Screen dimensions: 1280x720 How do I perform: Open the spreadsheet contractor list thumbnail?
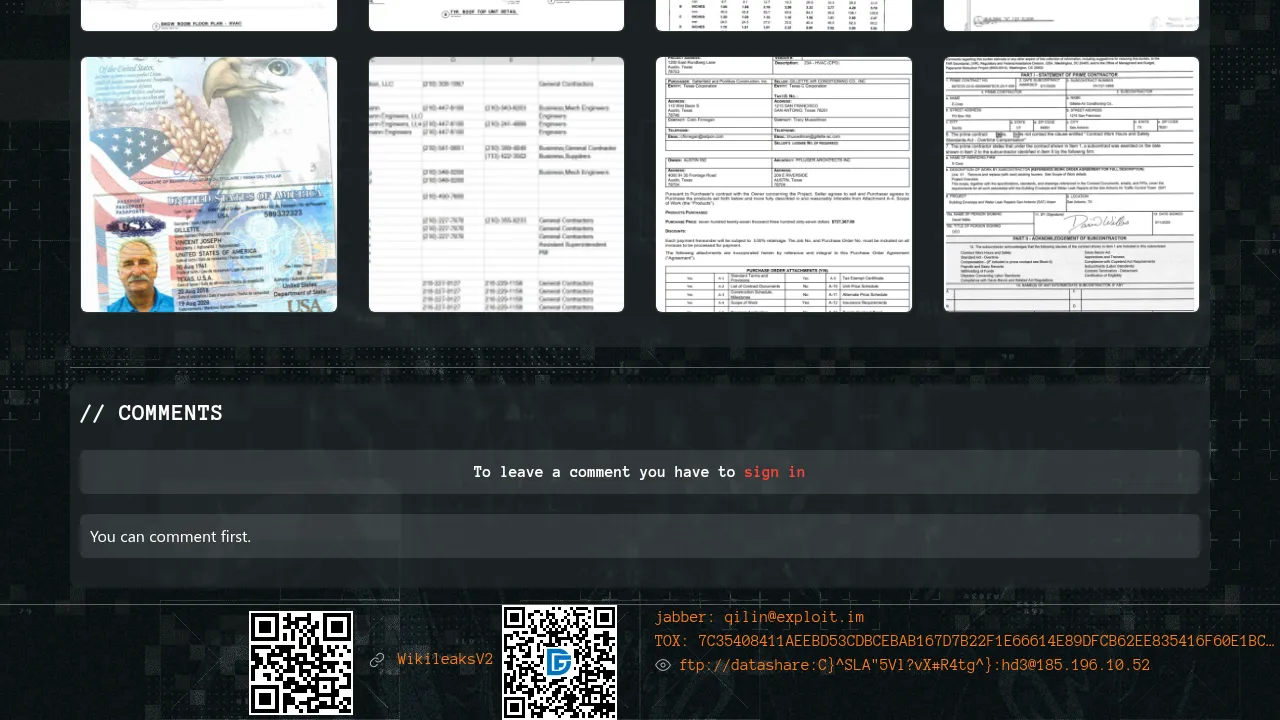pos(496,185)
